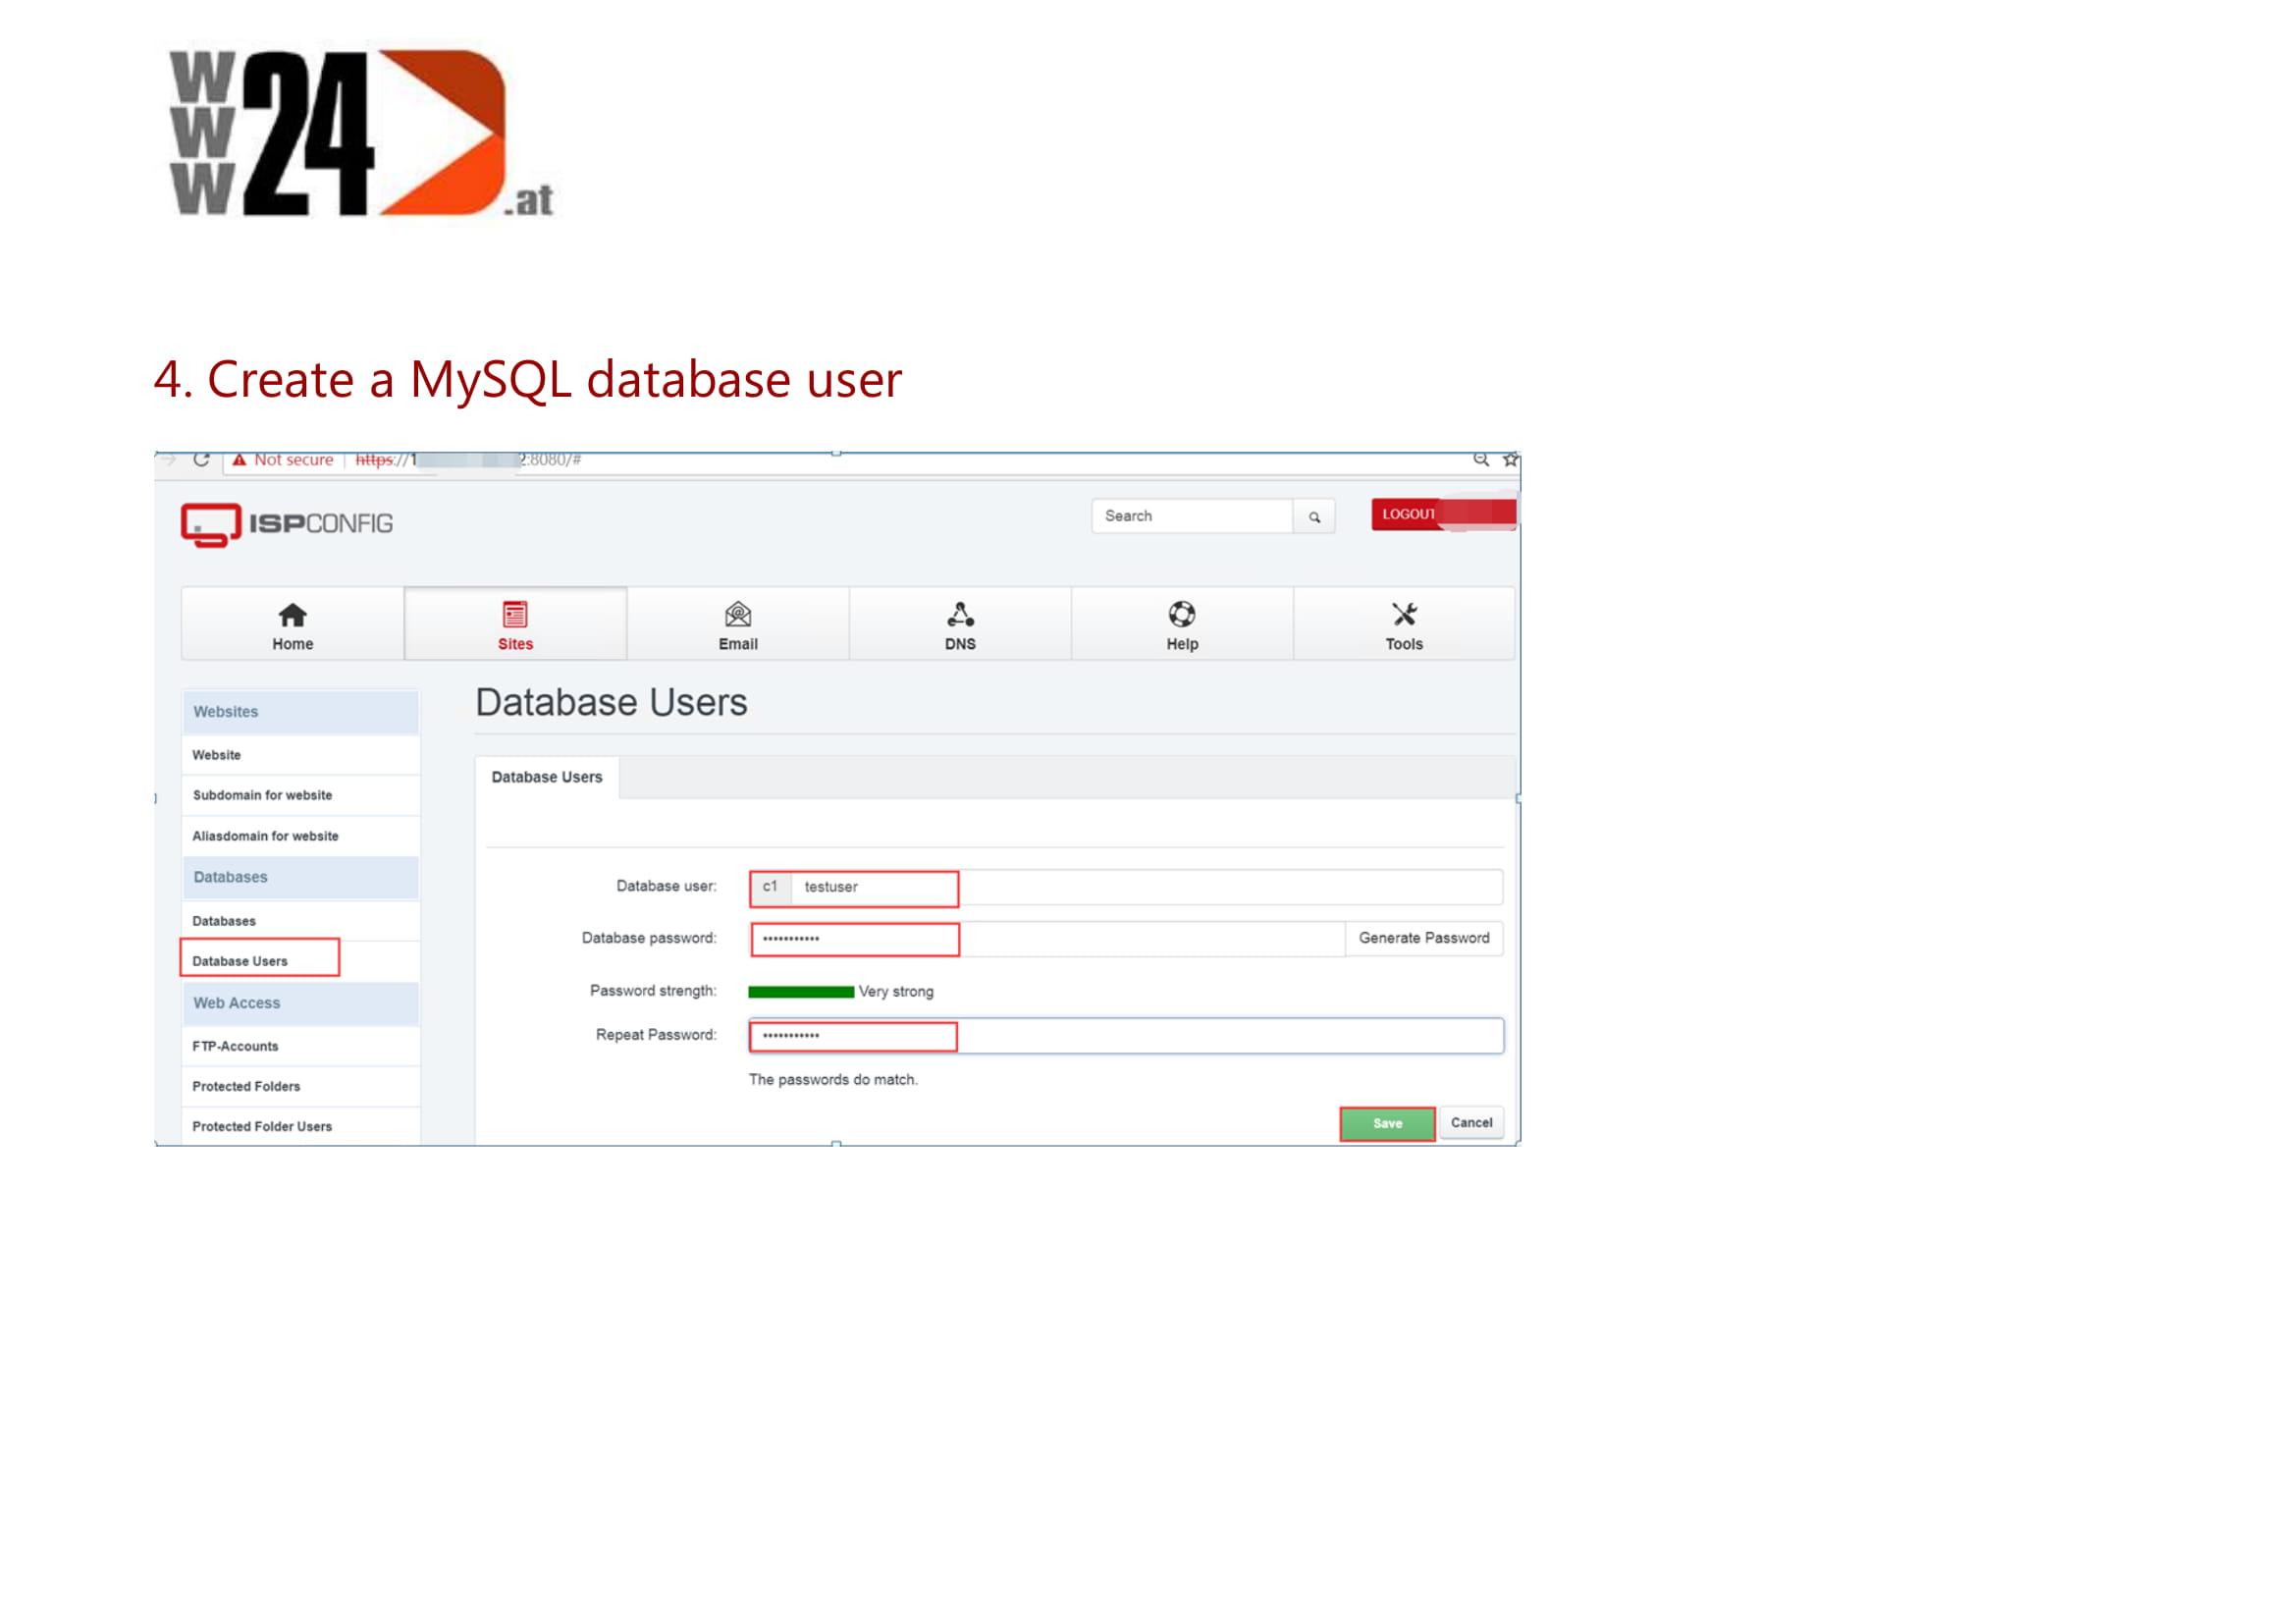Cancel the database user form
Image resolution: width=2296 pixels, height=1624 pixels.
1471,1123
